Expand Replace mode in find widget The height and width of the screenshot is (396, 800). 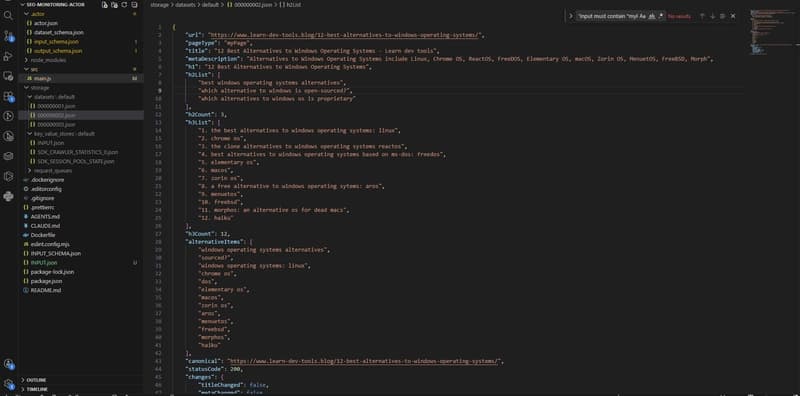pyautogui.click(x=570, y=16)
